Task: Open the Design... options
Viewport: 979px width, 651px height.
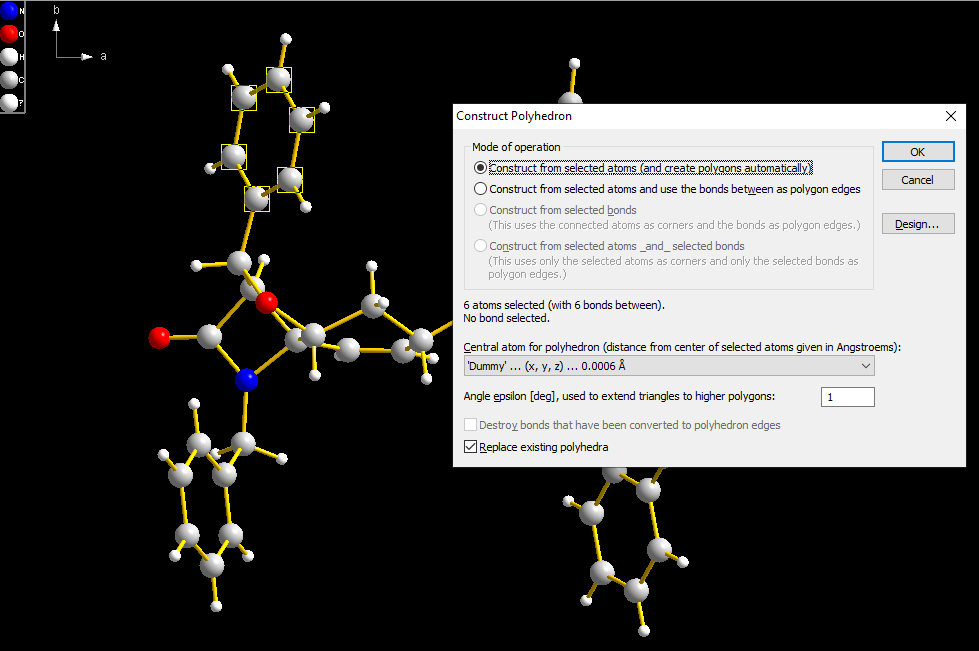Action: 917,223
